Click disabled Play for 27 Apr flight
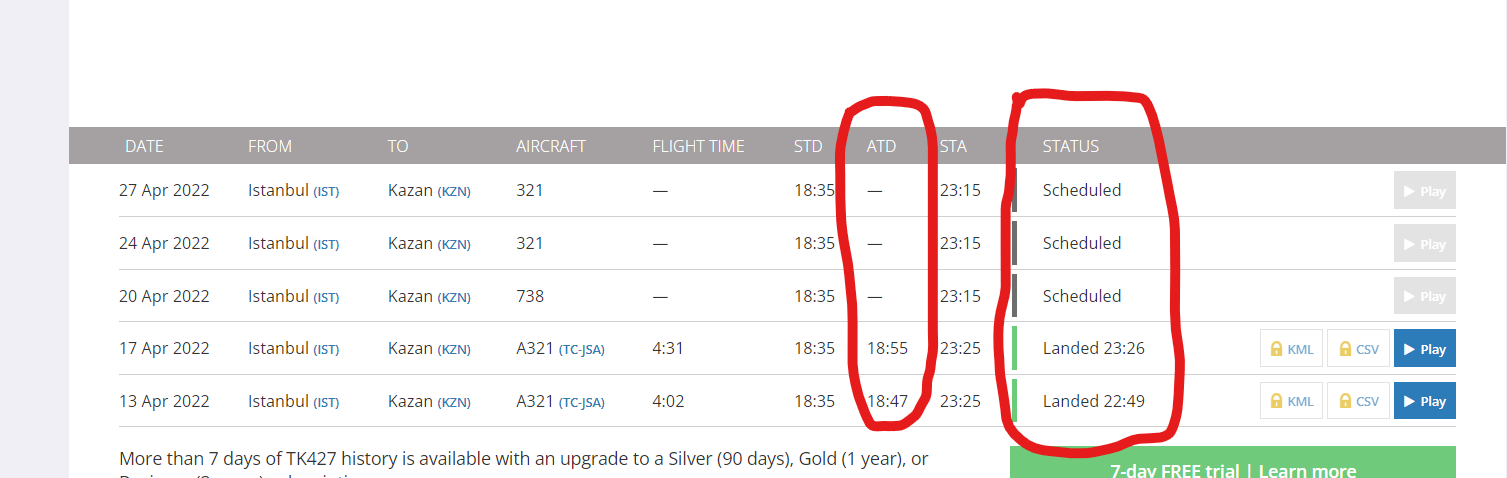This screenshot has height=478, width=1507. tap(1424, 191)
